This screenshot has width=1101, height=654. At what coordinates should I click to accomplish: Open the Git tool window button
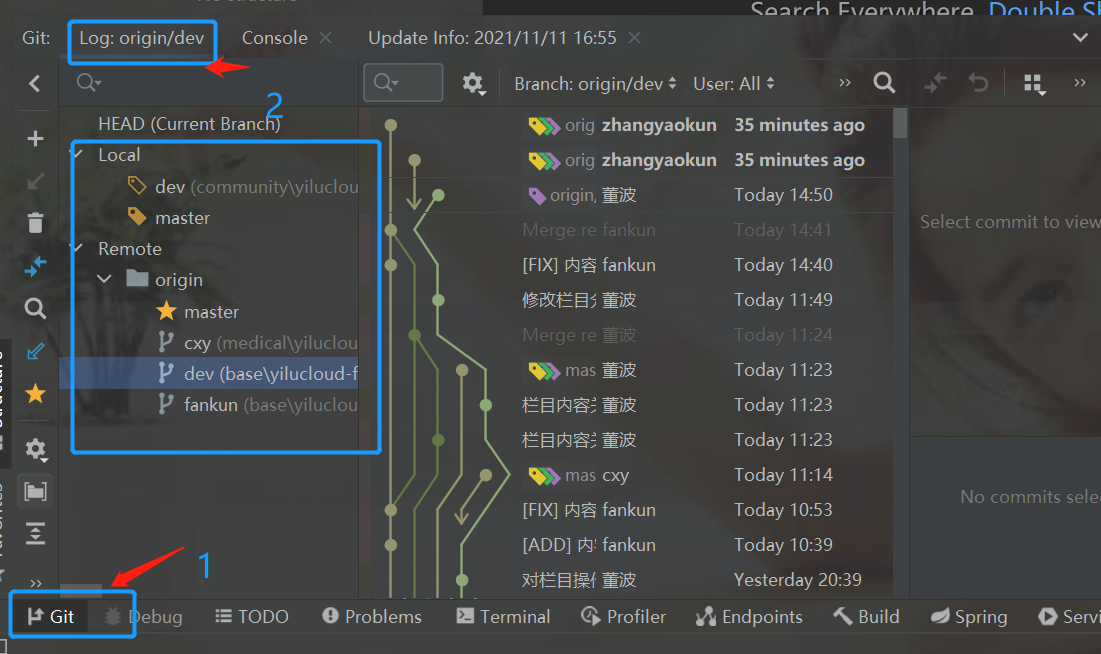tap(51, 617)
